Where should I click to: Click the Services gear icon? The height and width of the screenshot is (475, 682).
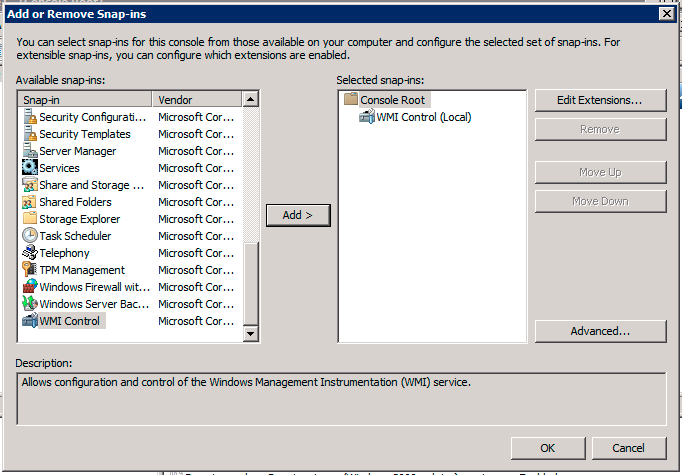(30, 168)
